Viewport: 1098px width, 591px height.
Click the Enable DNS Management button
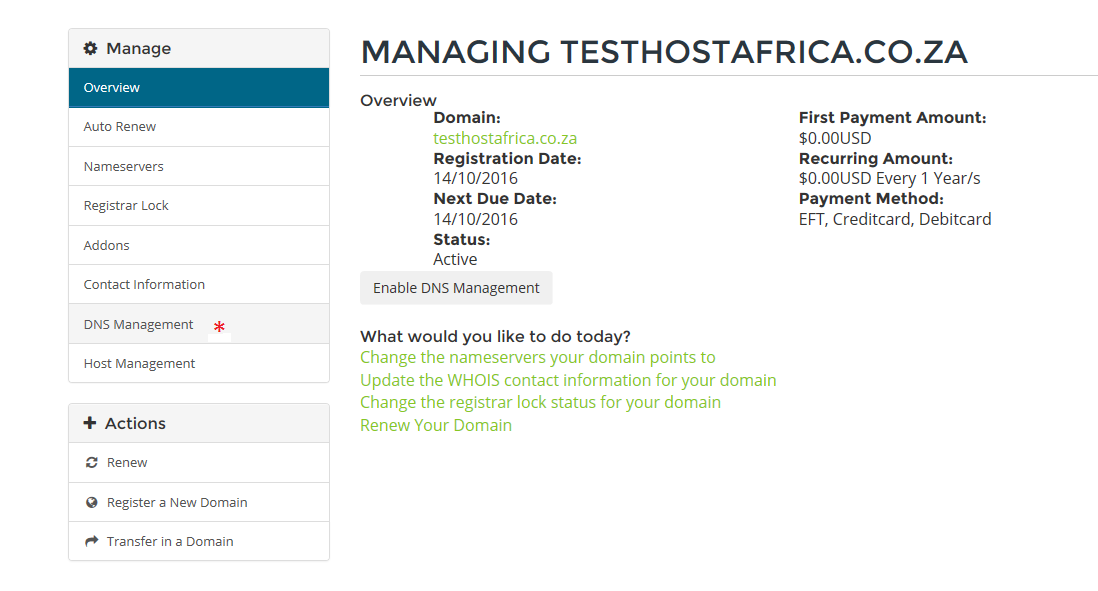[456, 288]
